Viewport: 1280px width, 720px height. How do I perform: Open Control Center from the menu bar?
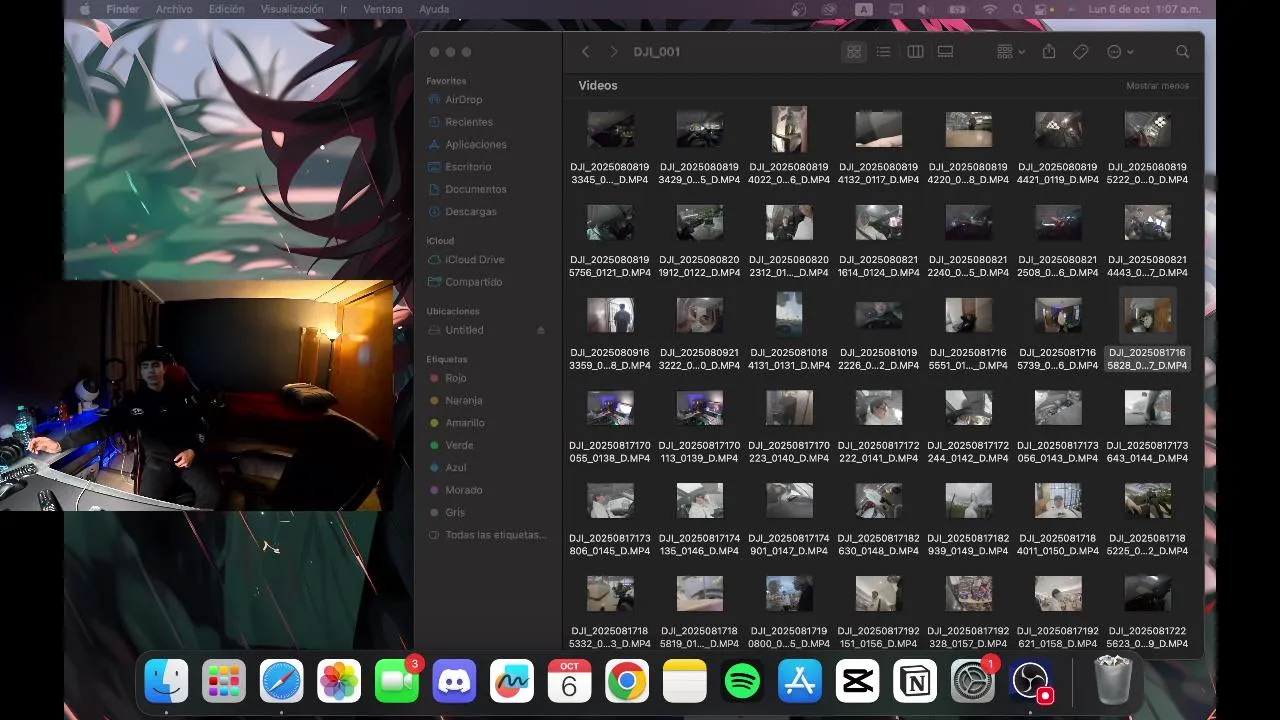pyautogui.click(x=1043, y=9)
